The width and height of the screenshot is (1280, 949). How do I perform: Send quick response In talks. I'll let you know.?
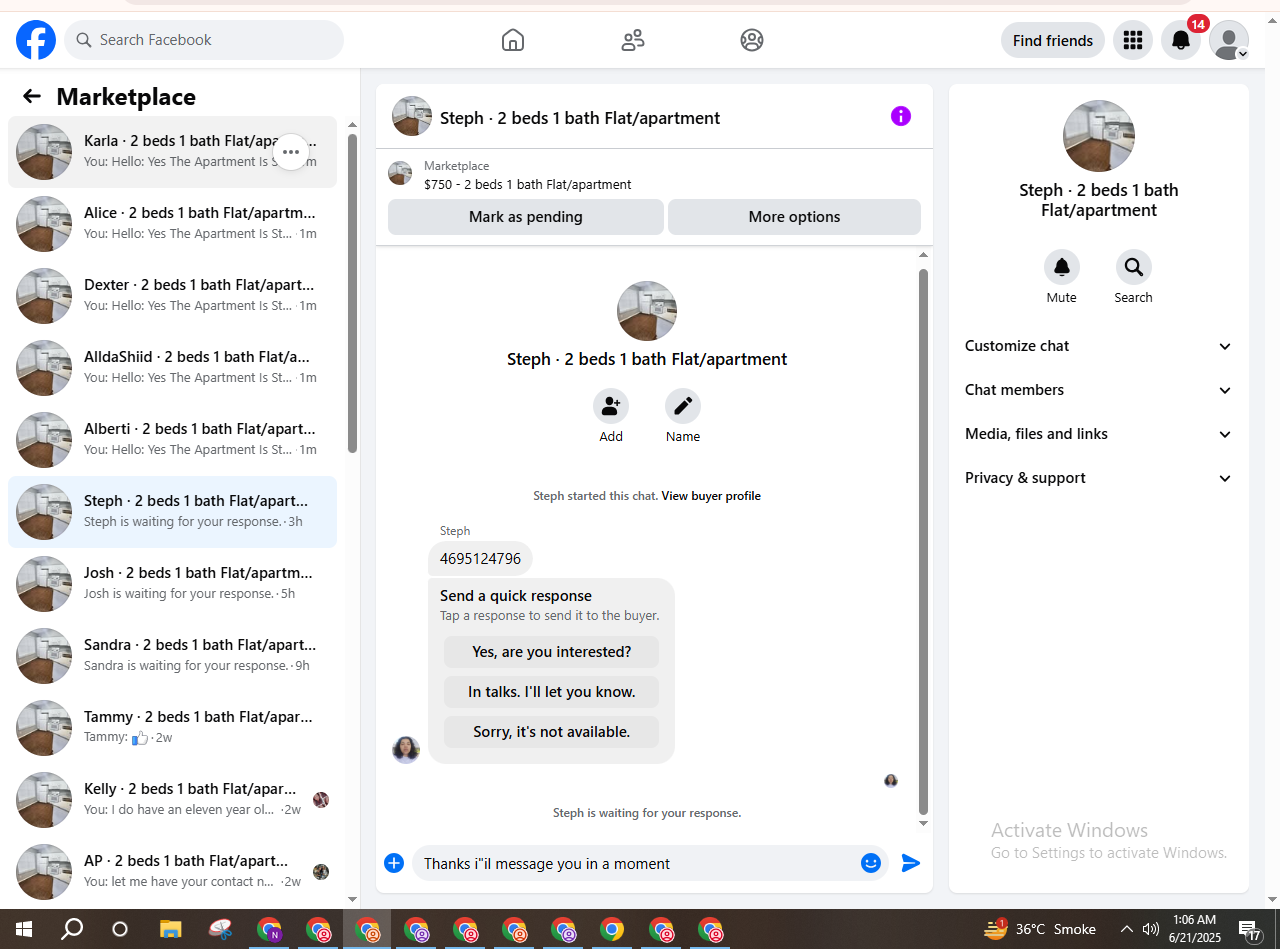point(552,692)
